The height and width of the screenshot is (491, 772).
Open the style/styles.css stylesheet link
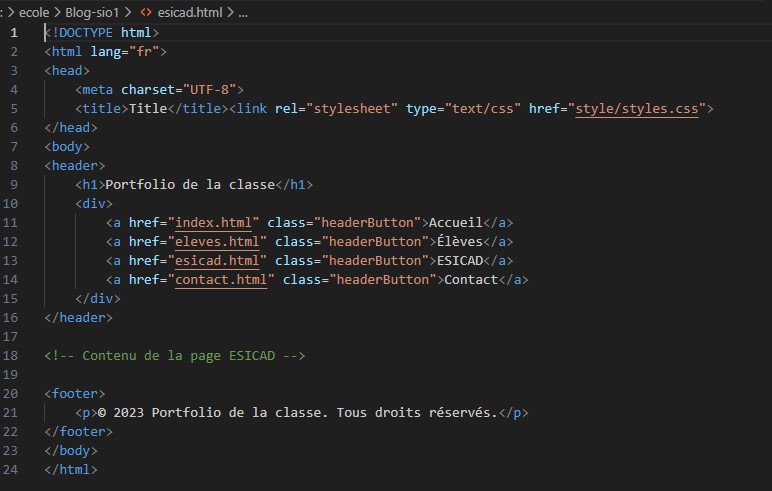[639, 108]
